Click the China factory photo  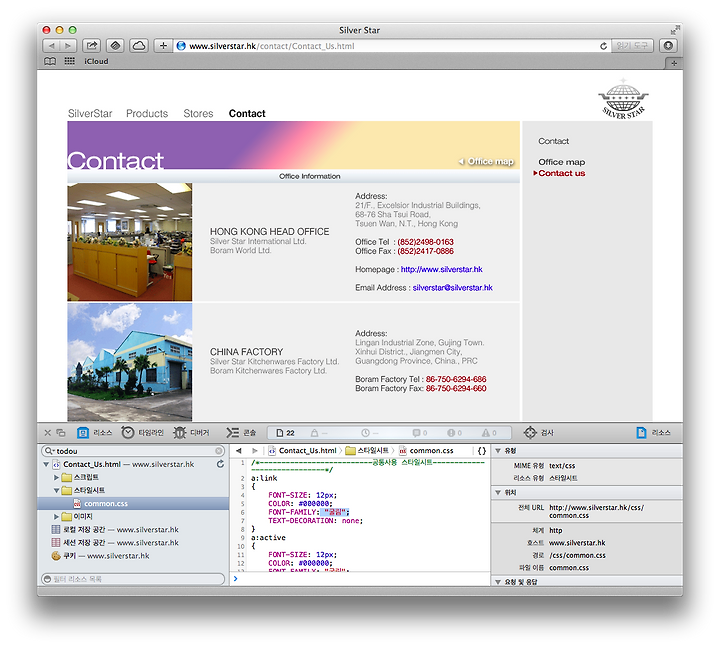[129, 362]
